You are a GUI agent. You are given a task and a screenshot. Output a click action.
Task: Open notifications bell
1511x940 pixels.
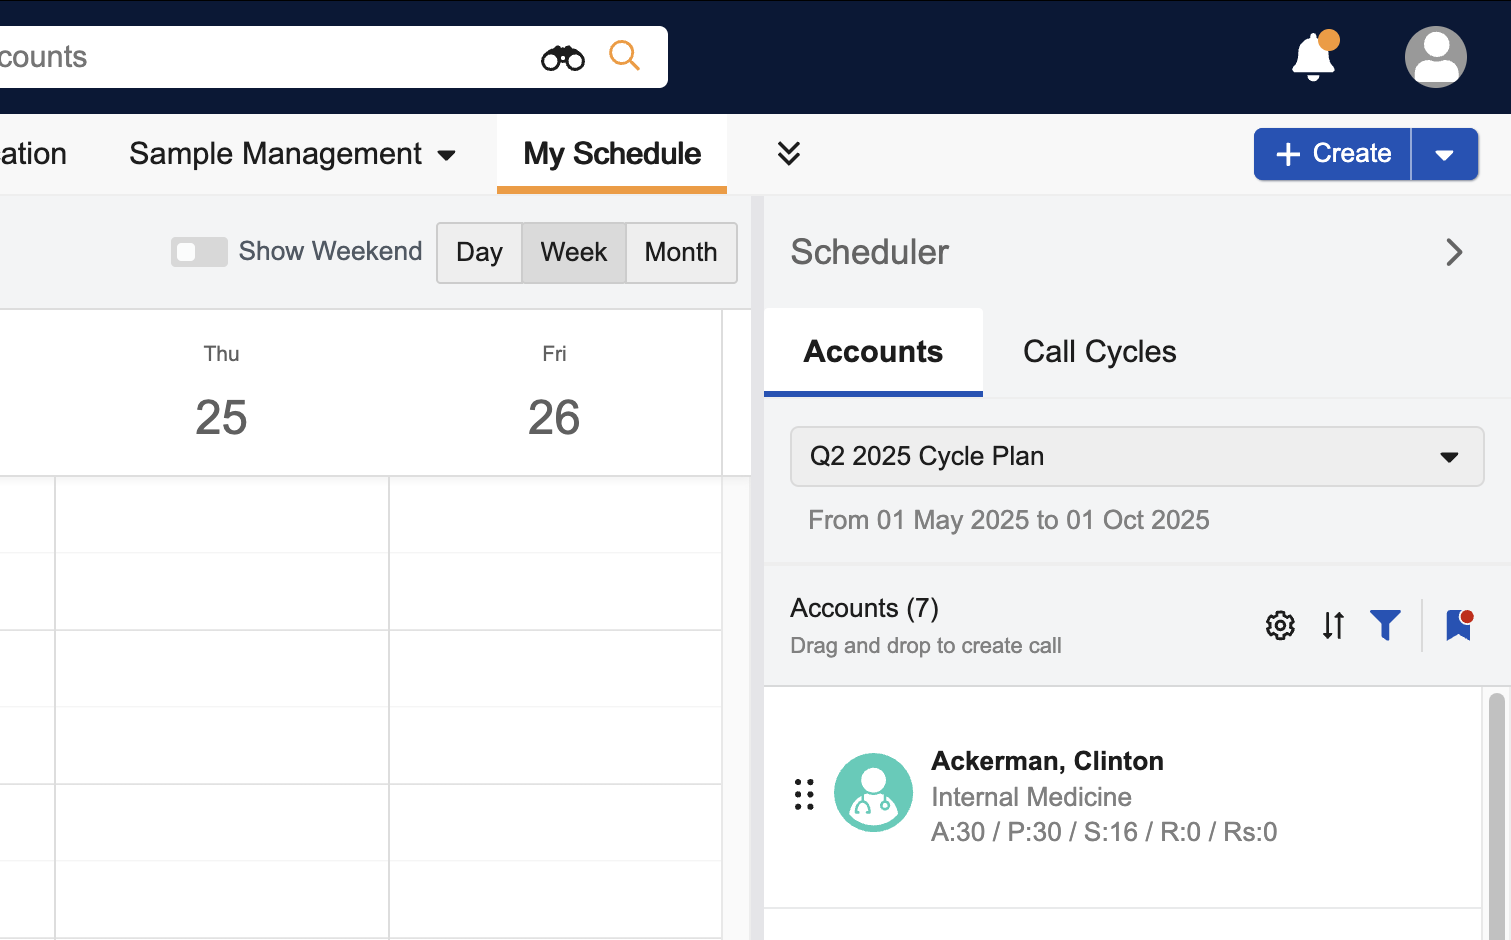click(x=1313, y=57)
